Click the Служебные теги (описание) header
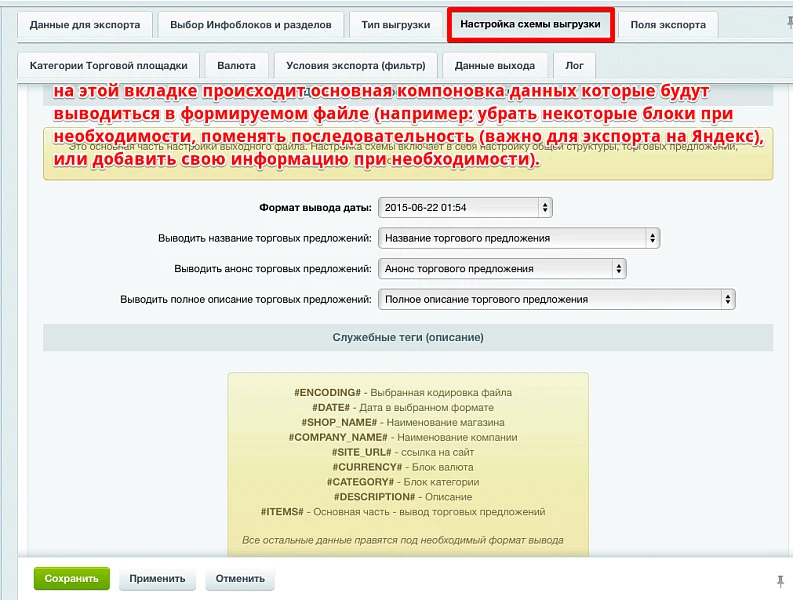 pos(408,337)
